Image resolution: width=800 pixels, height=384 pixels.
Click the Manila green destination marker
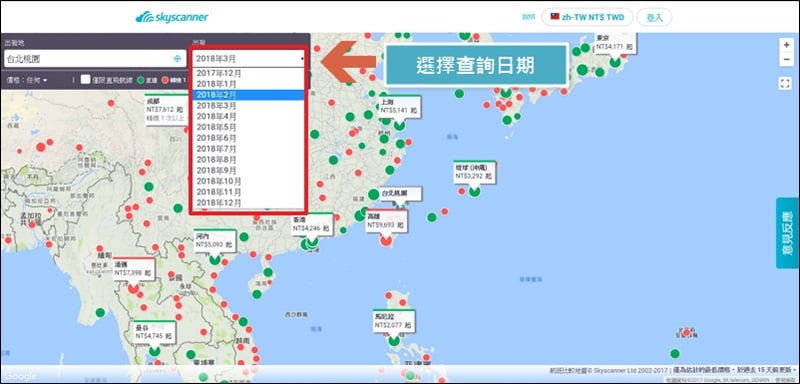[393, 340]
